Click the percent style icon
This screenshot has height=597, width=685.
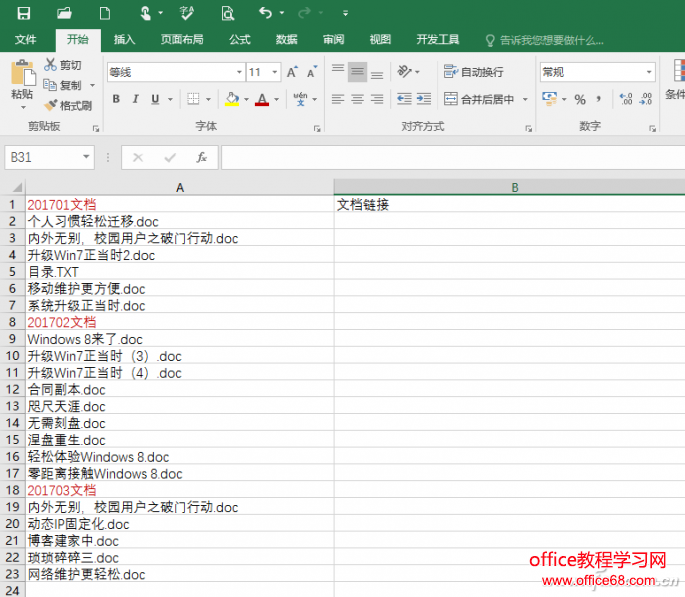(x=580, y=100)
